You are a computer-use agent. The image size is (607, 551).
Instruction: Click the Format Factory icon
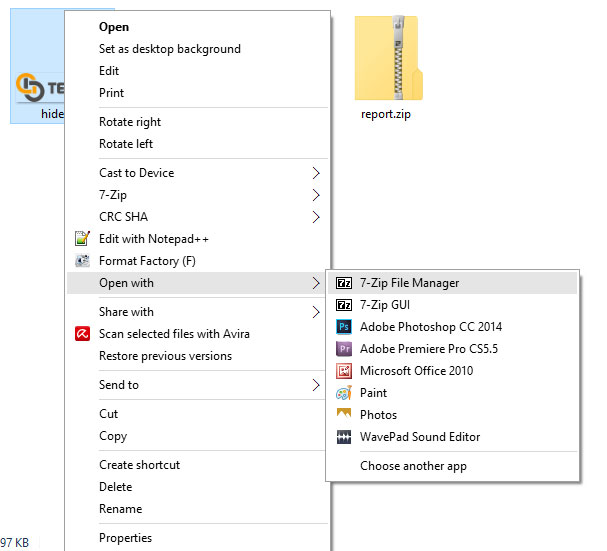coord(82,261)
